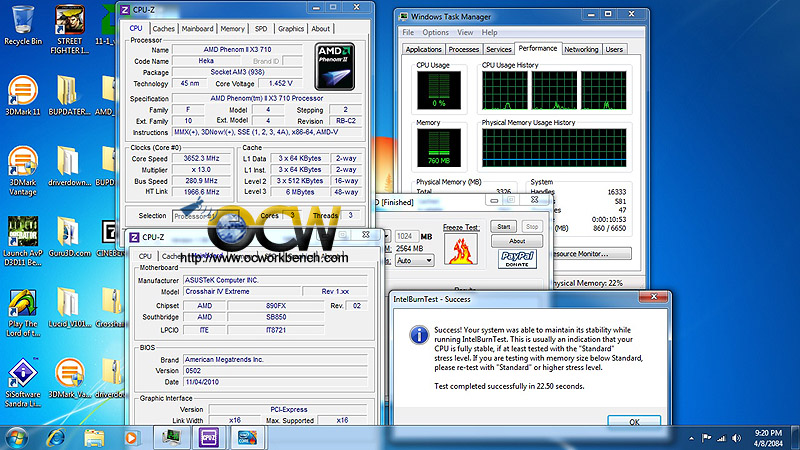Select the Performance tab in Task Manager
The width and height of the screenshot is (800, 450).
pyautogui.click(x=538, y=48)
